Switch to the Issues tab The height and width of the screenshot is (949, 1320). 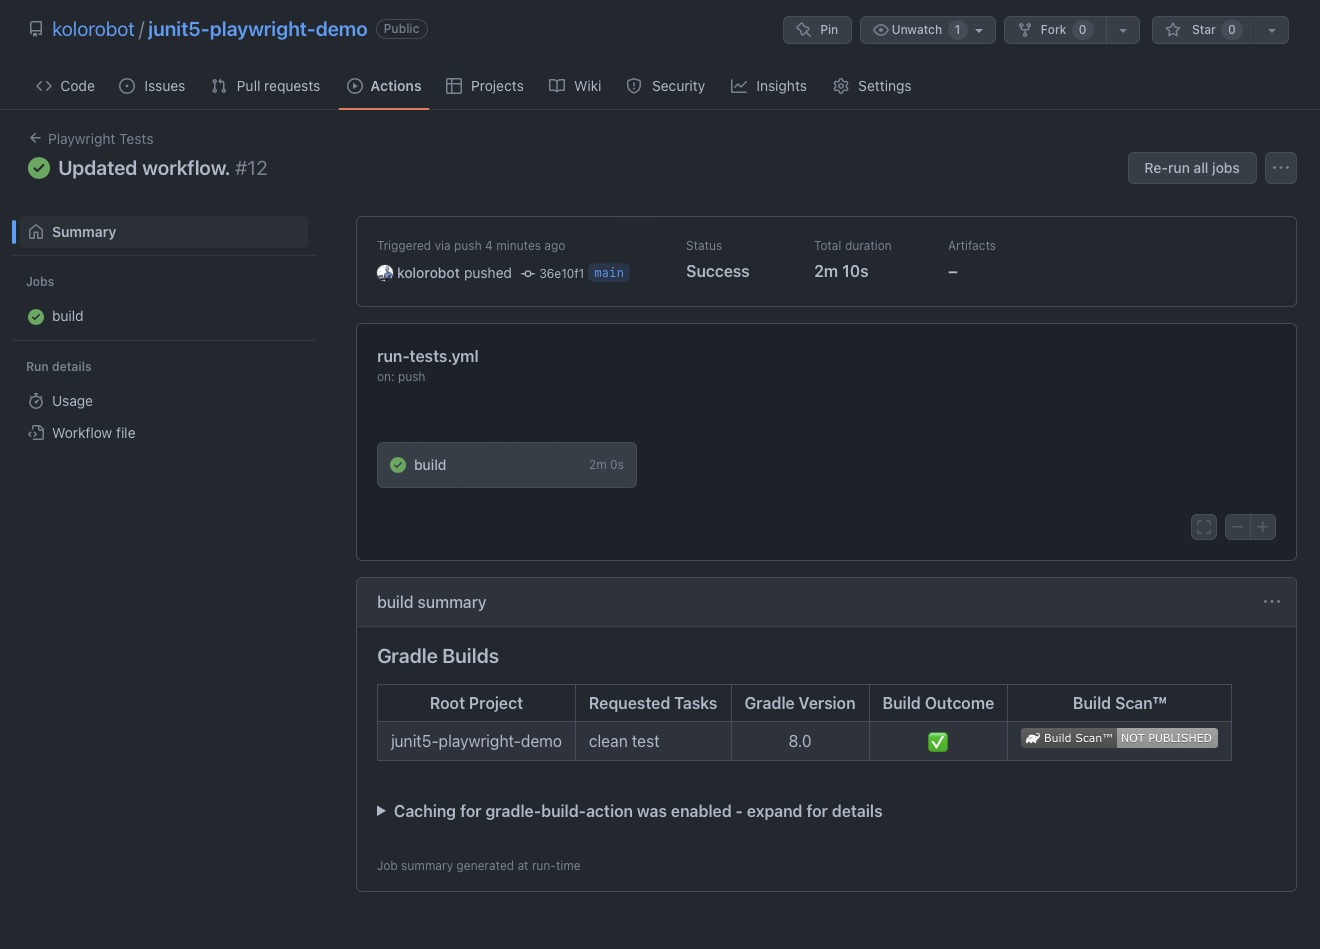(152, 86)
